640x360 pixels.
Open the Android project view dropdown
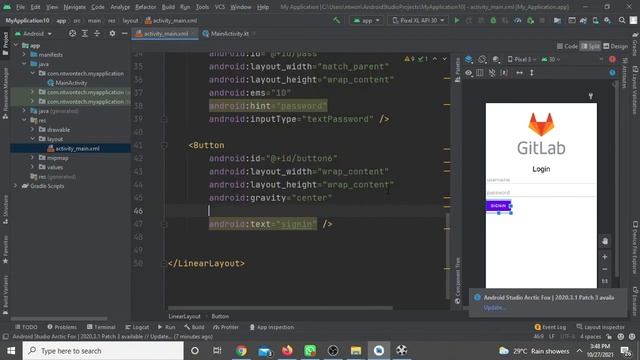click(x=33, y=33)
